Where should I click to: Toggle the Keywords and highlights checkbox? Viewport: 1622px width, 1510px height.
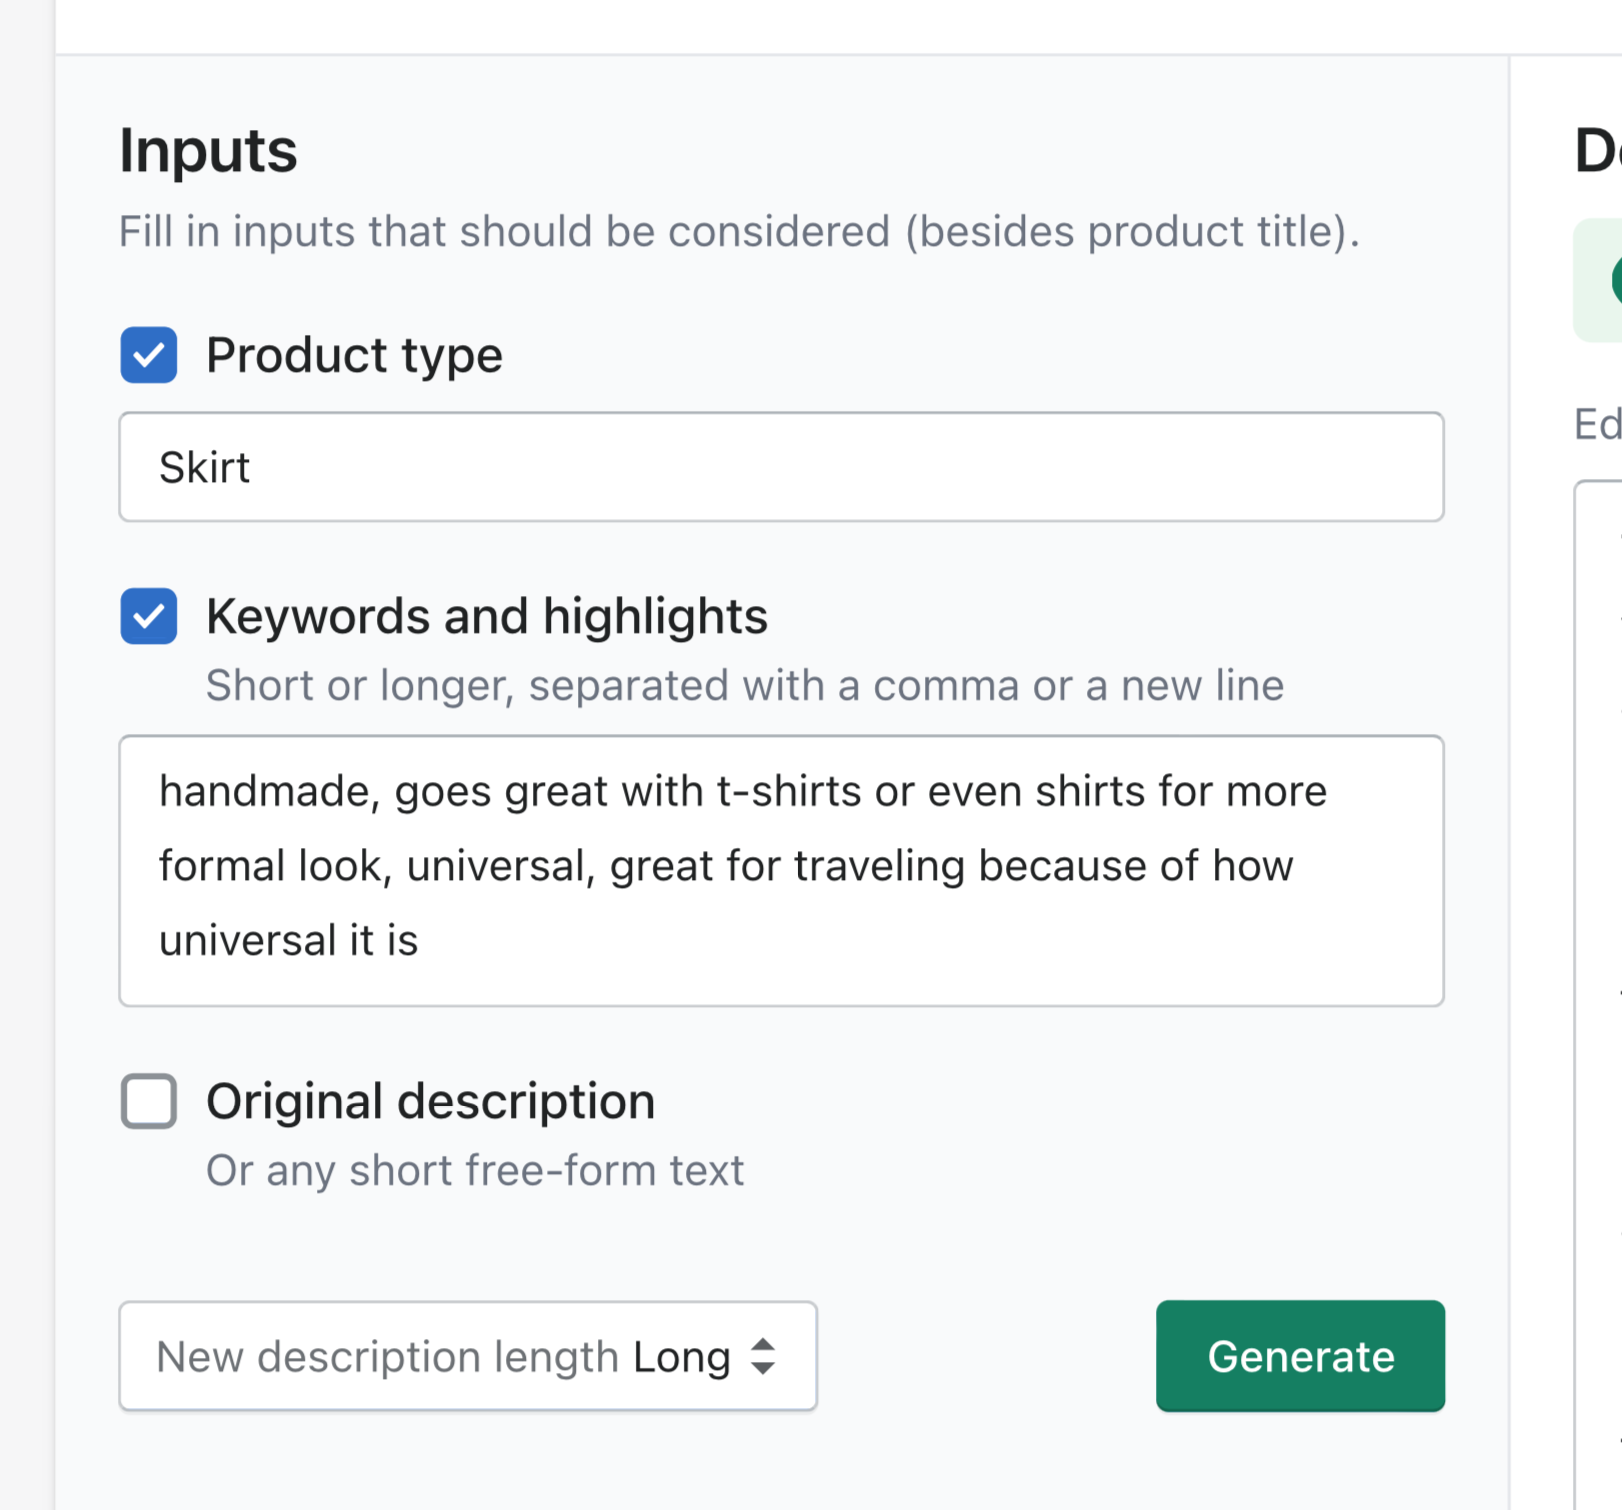[149, 616]
